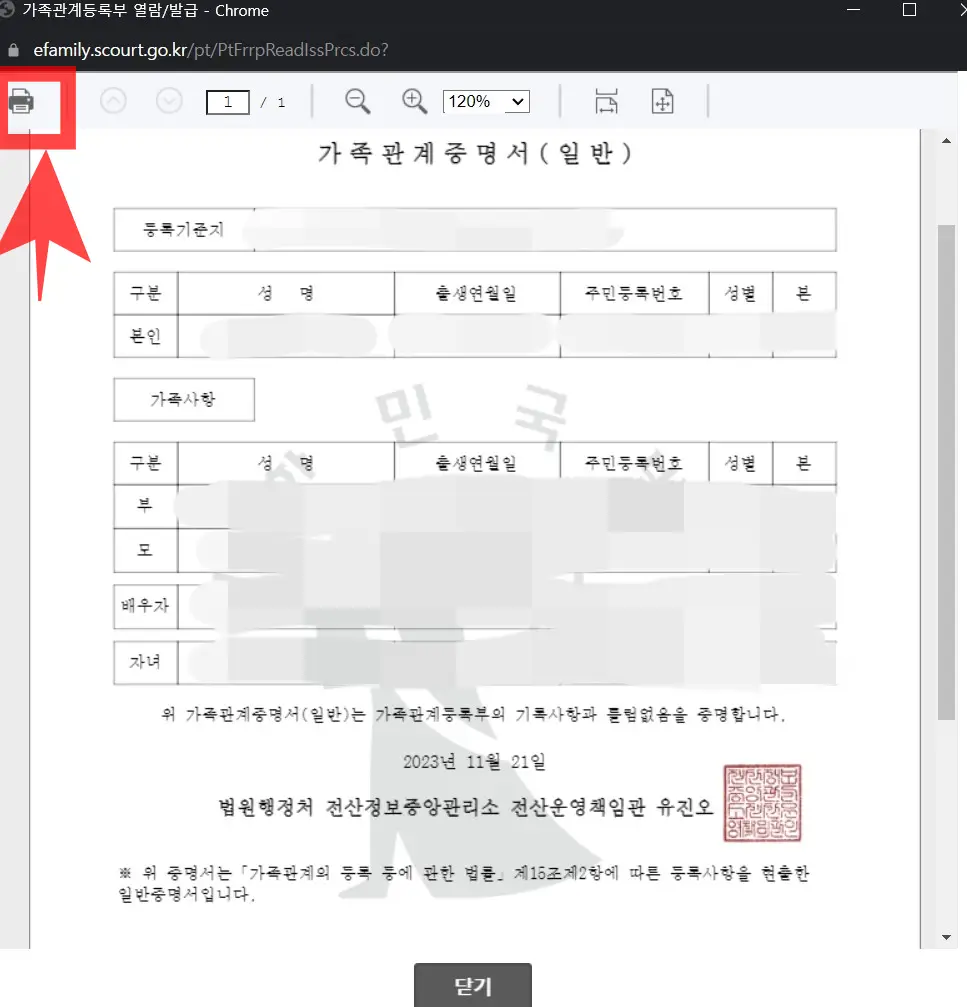Click the scrollbar down arrow
This screenshot has height=1007, width=967.
point(948,937)
